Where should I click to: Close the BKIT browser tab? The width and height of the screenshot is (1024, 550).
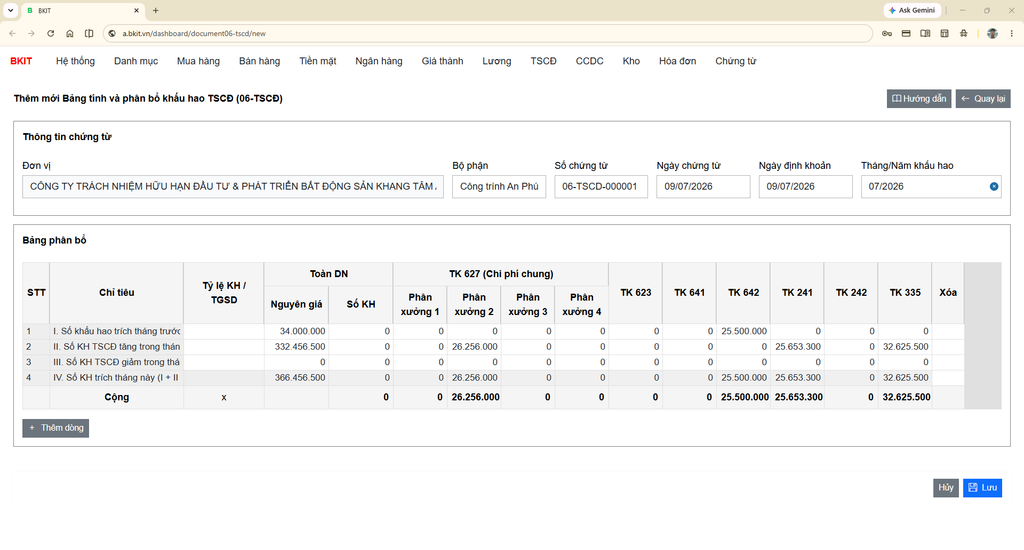pos(136,10)
